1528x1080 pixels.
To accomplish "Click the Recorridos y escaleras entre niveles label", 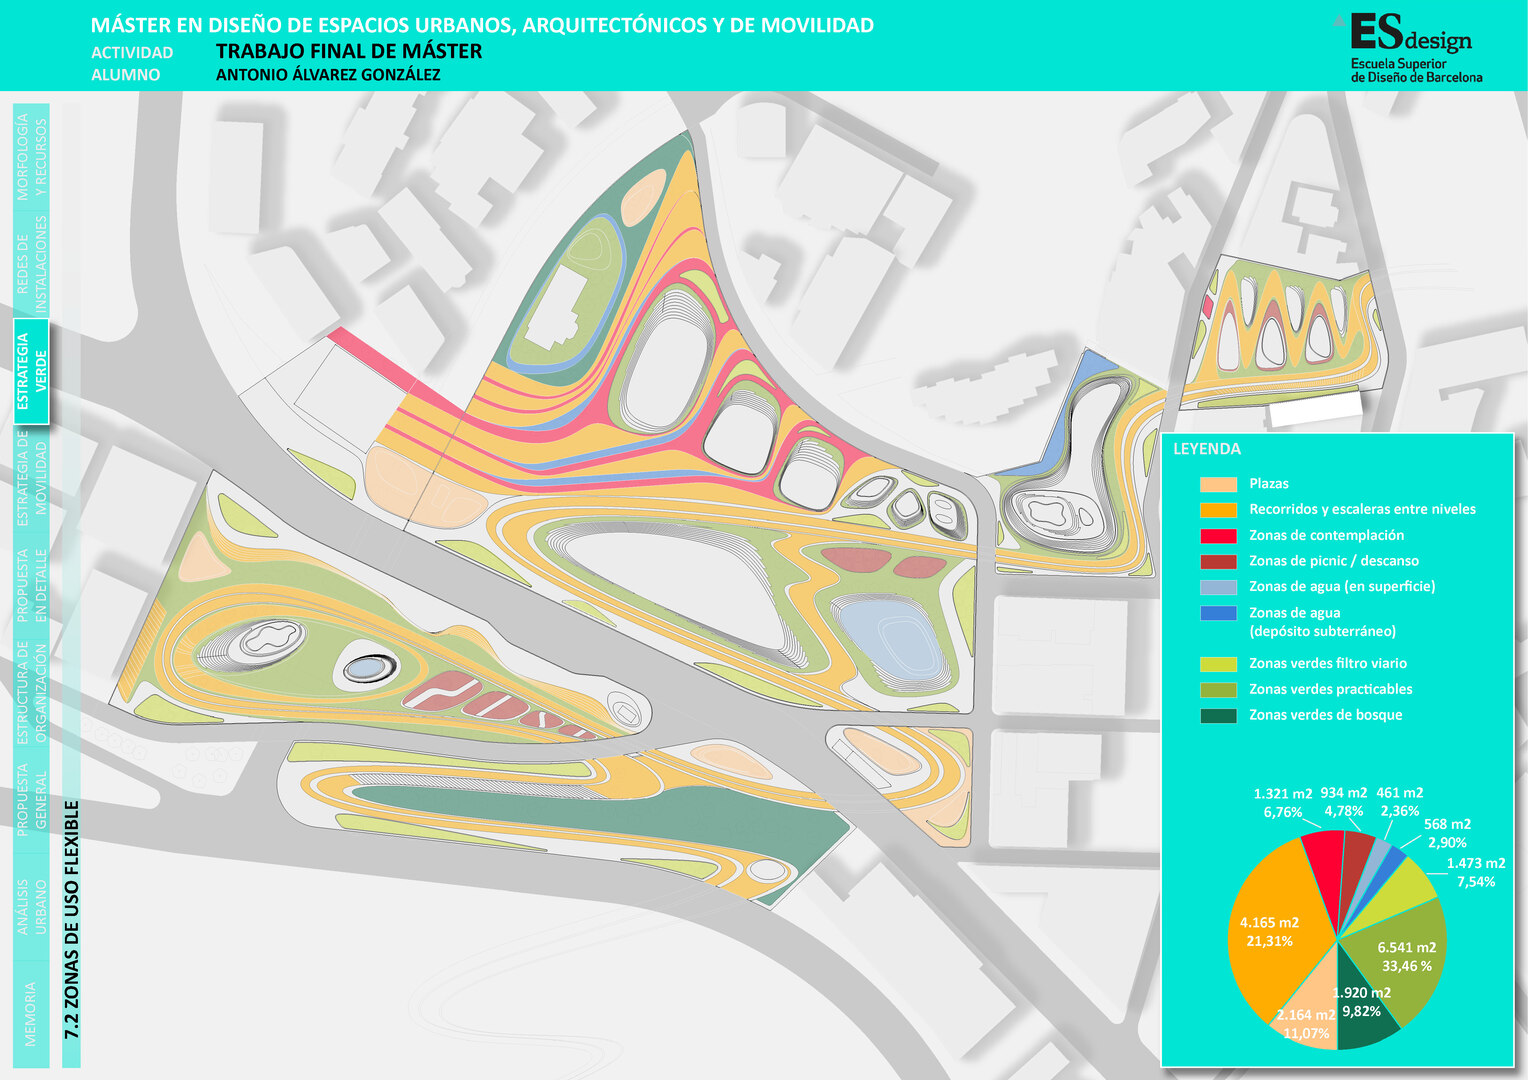I will click(1362, 509).
